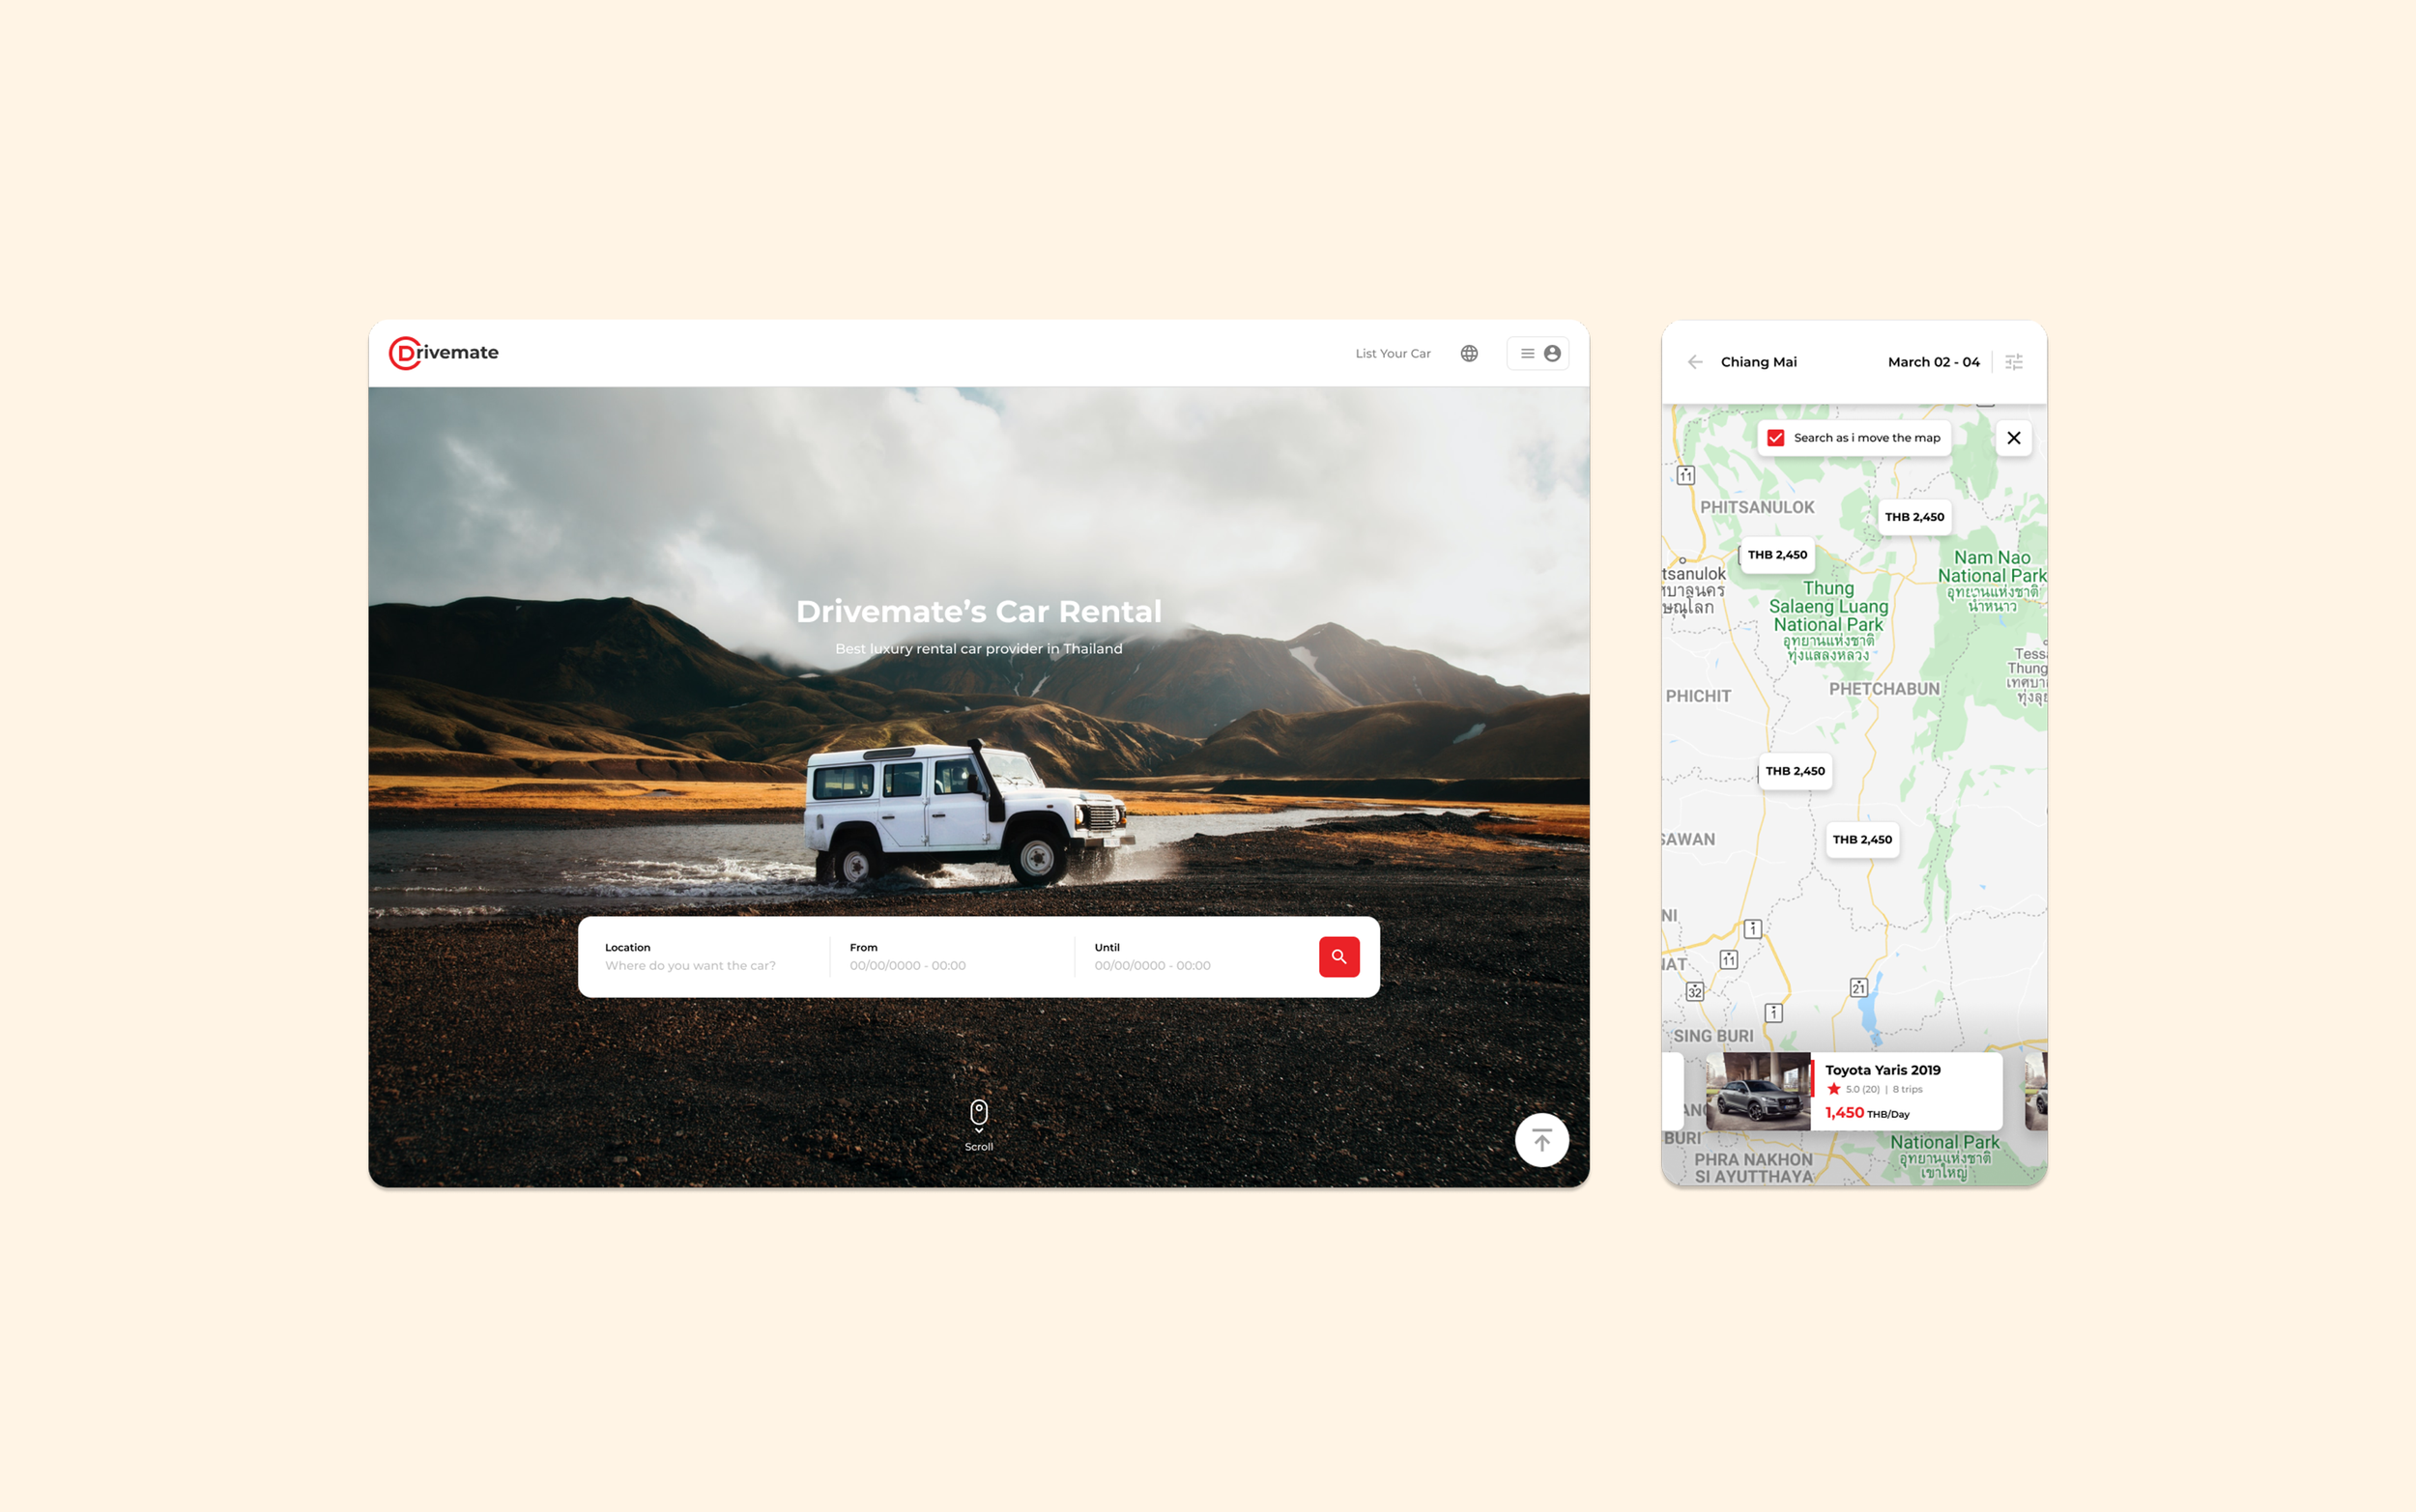Viewport: 2416px width, 1512px height.
Task: Open the Until date picker field
Action: tap(1152, 965)
